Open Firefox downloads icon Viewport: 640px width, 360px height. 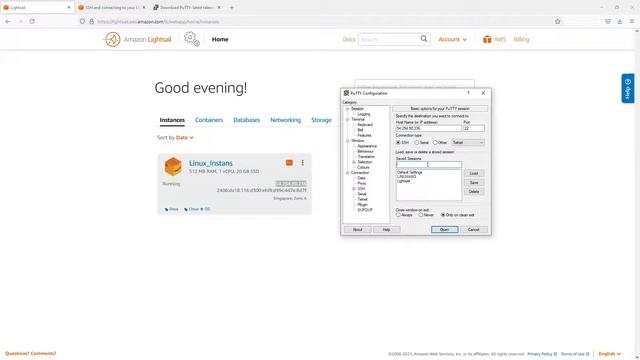[620, 21]
